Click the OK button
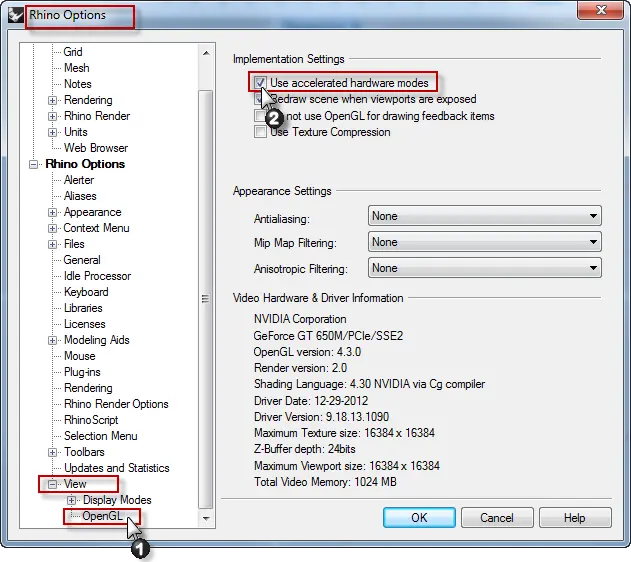This screenshot has height=562, width=631. (419, 518)
